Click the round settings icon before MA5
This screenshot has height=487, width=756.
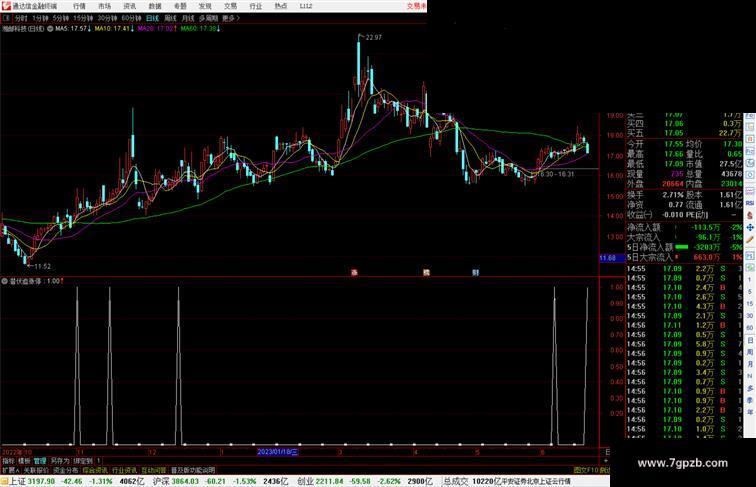tap(50, 29)
